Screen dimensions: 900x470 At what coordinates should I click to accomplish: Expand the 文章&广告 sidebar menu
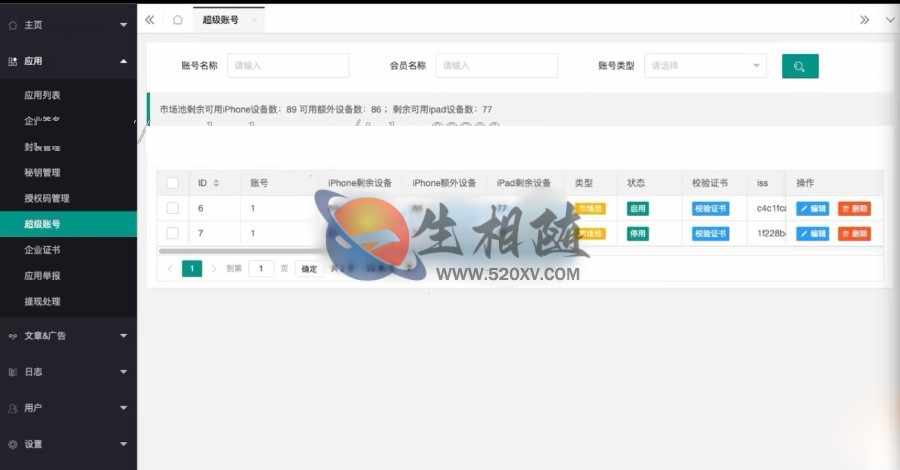[x=123, y=336]
